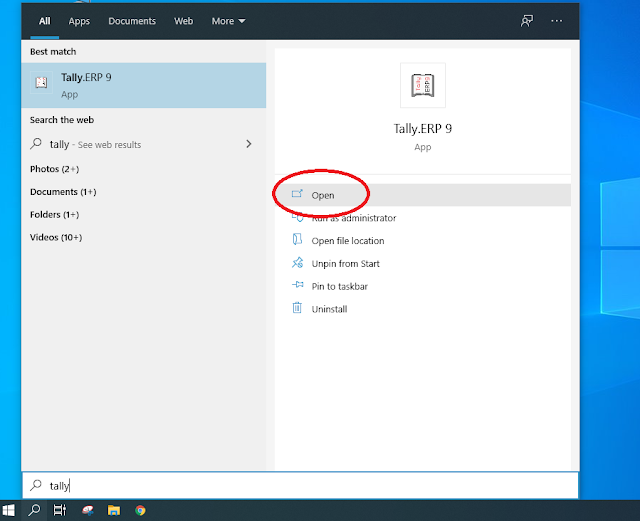Expand tally web results arrow
Viewport: 640px width, 521px height.
pyautogui.click(x=249, y=144)
